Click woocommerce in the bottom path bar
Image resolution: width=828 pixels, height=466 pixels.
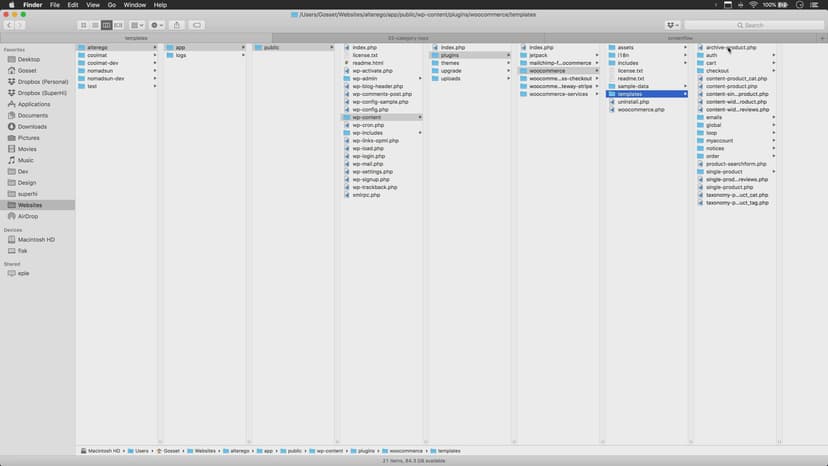(x=405, y=451)
